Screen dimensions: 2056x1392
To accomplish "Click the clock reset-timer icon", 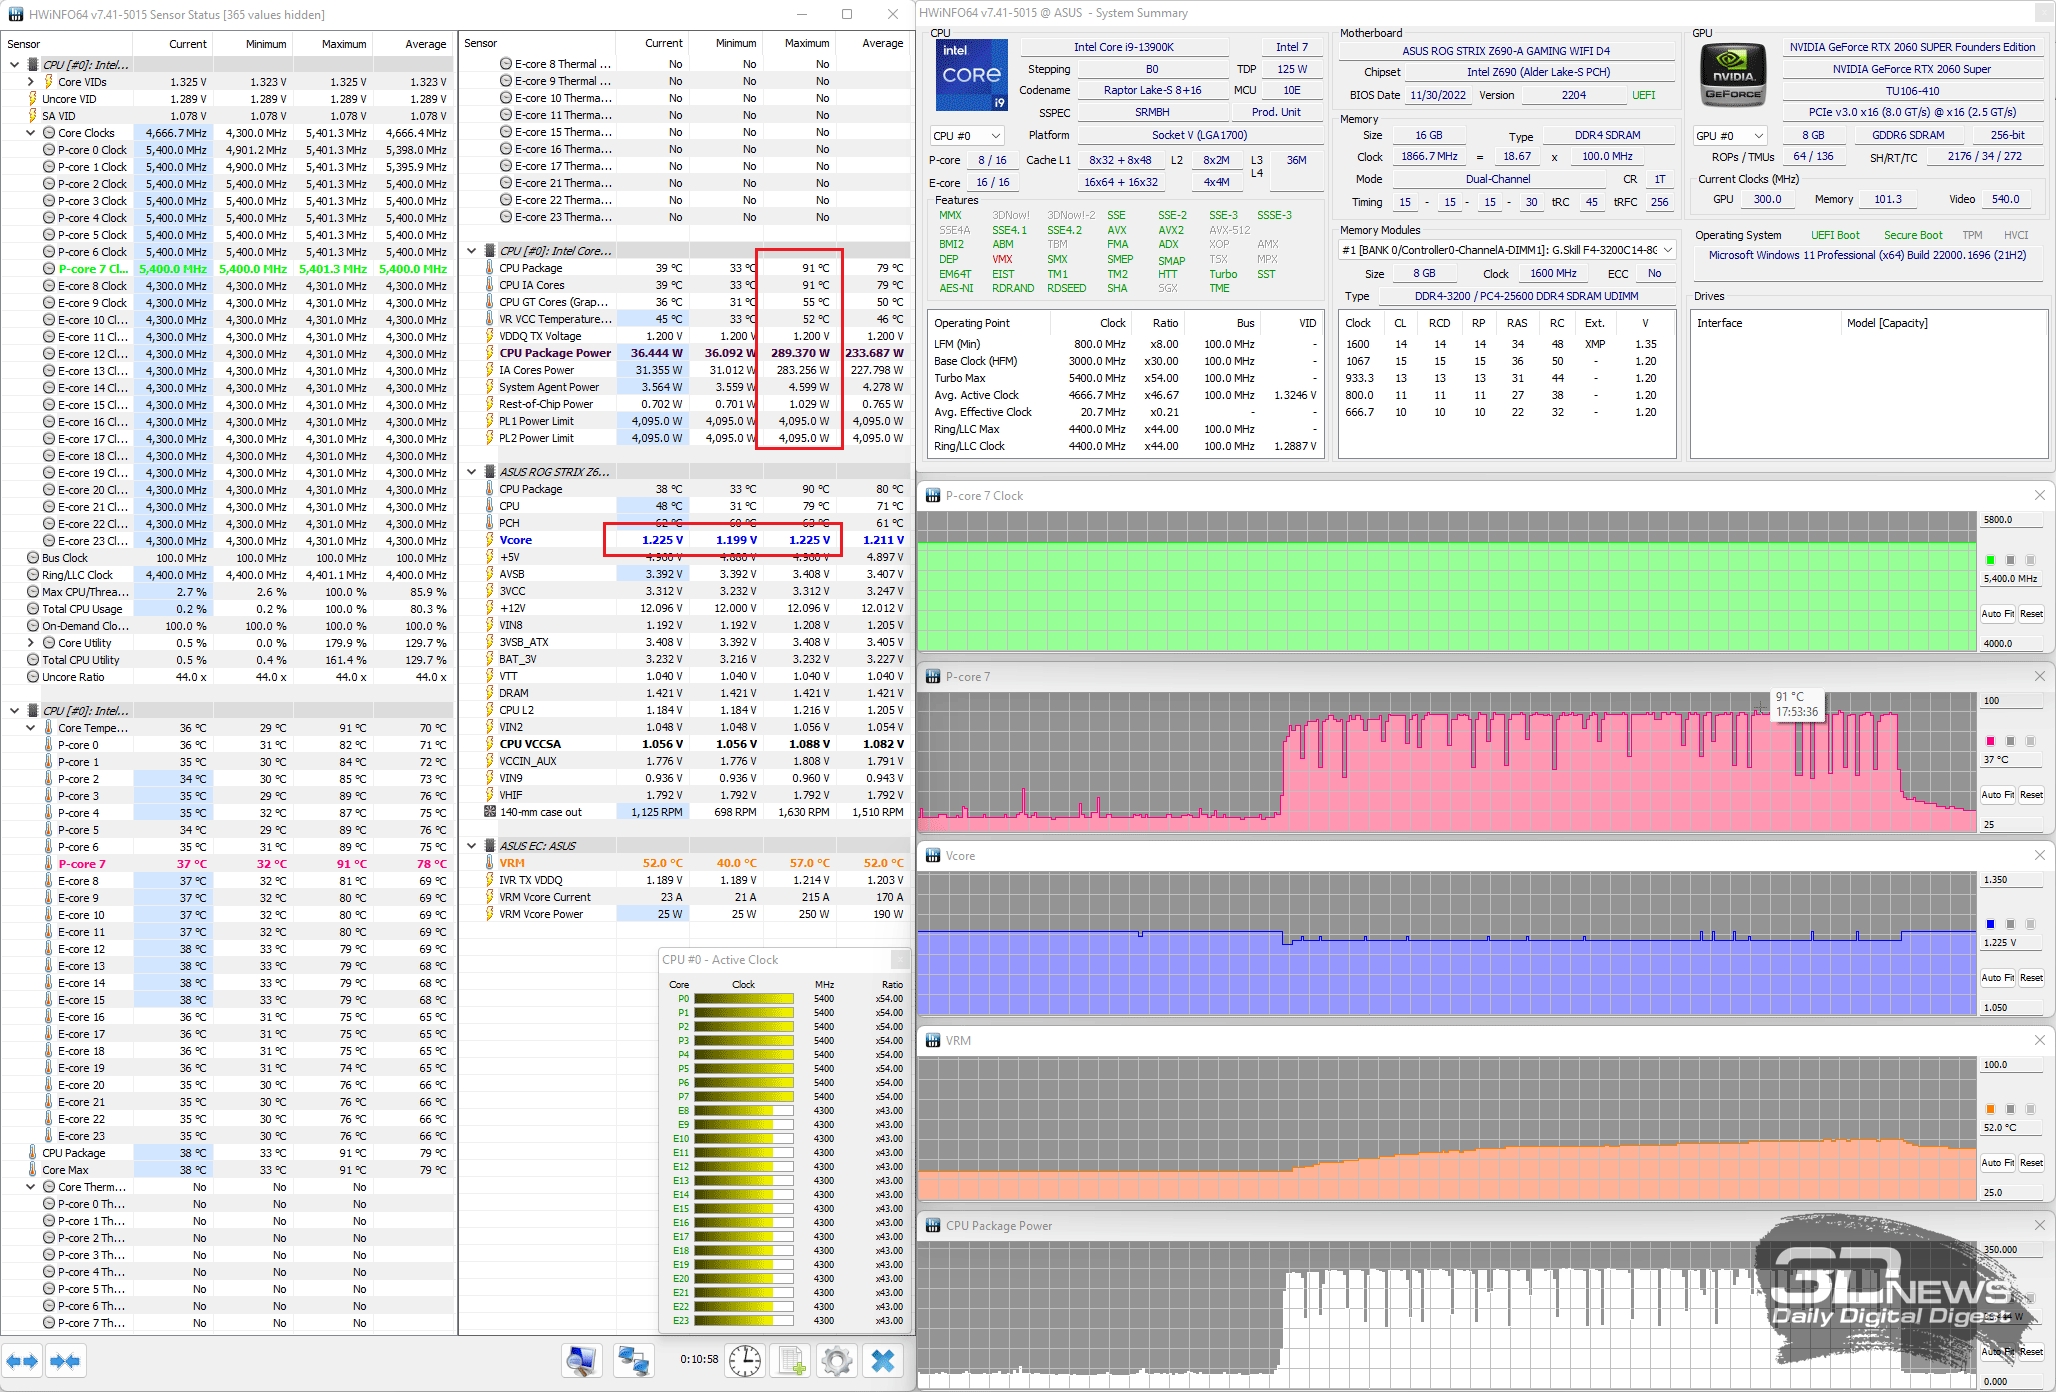I will click(x=745, y=1360).
